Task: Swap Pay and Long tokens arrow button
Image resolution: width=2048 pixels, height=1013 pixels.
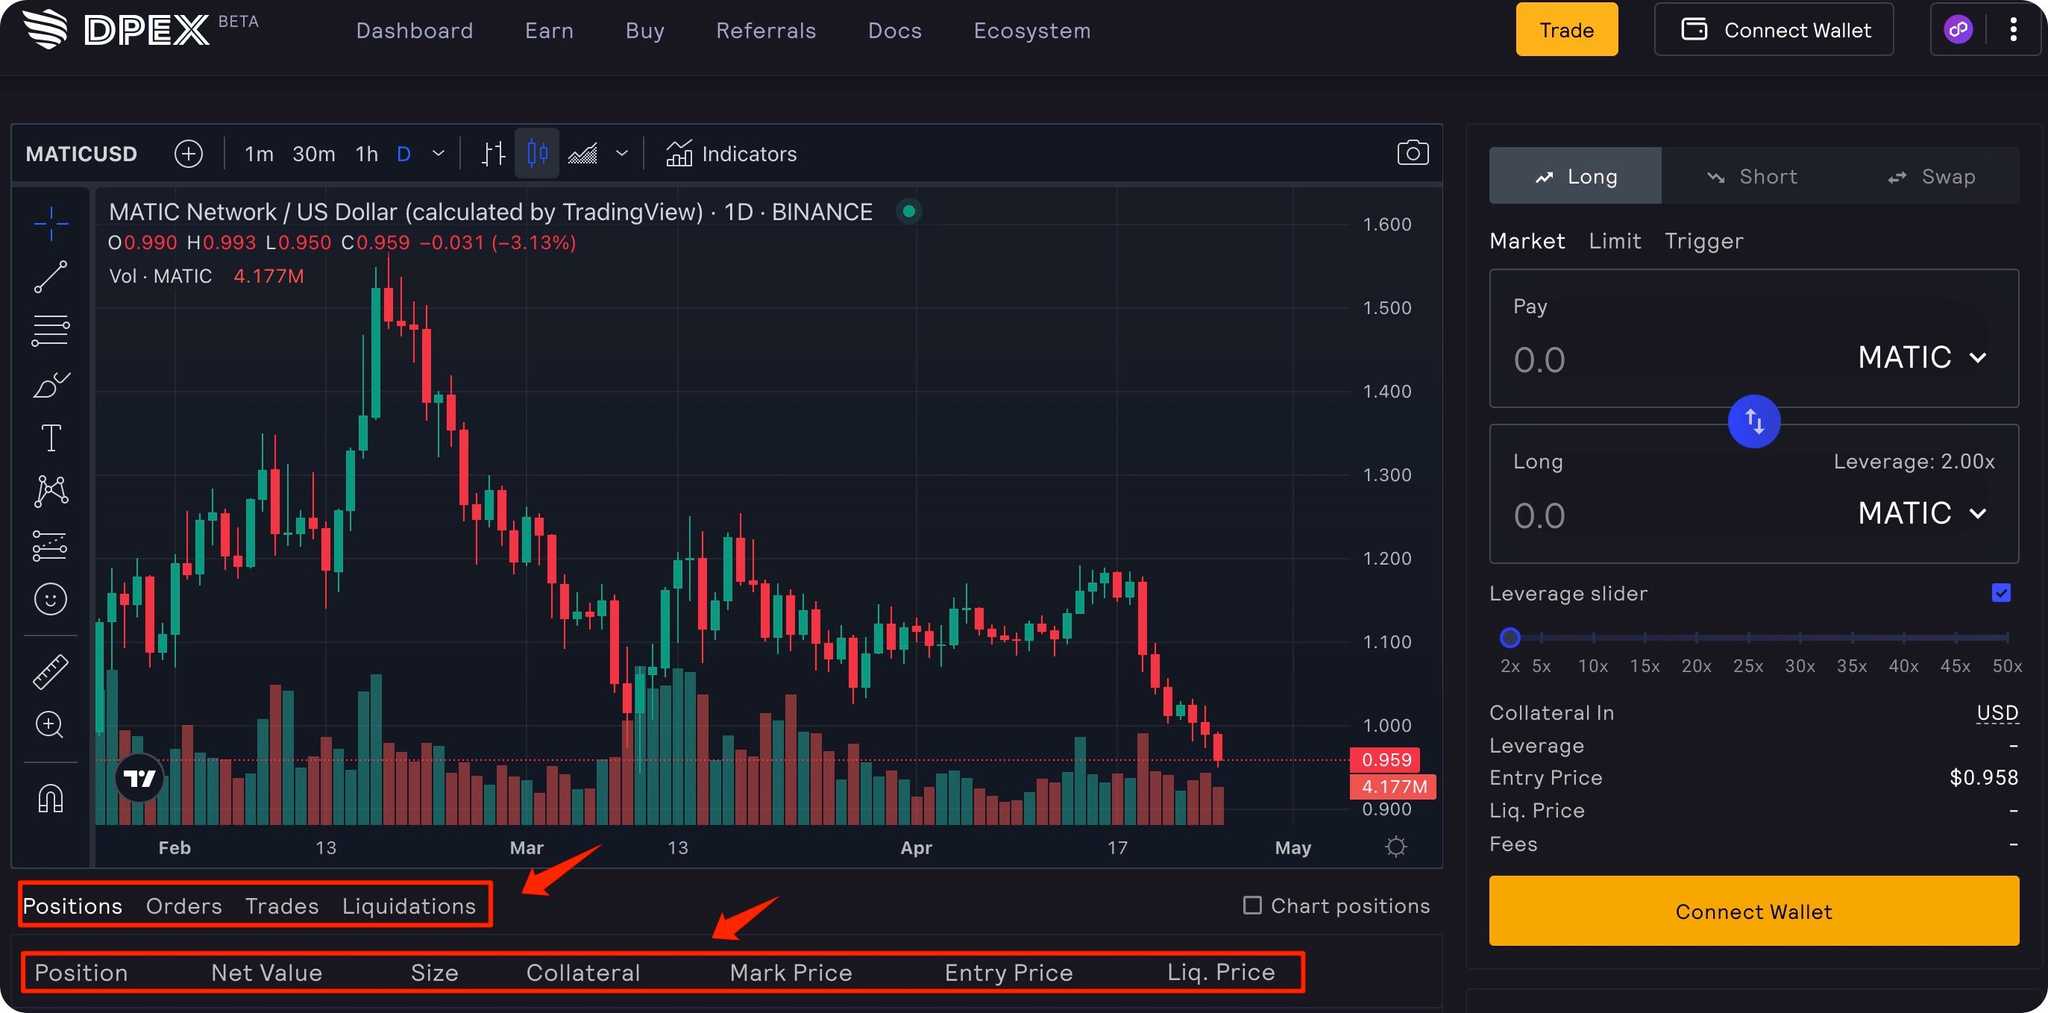Action: [x=1753, y=422]
